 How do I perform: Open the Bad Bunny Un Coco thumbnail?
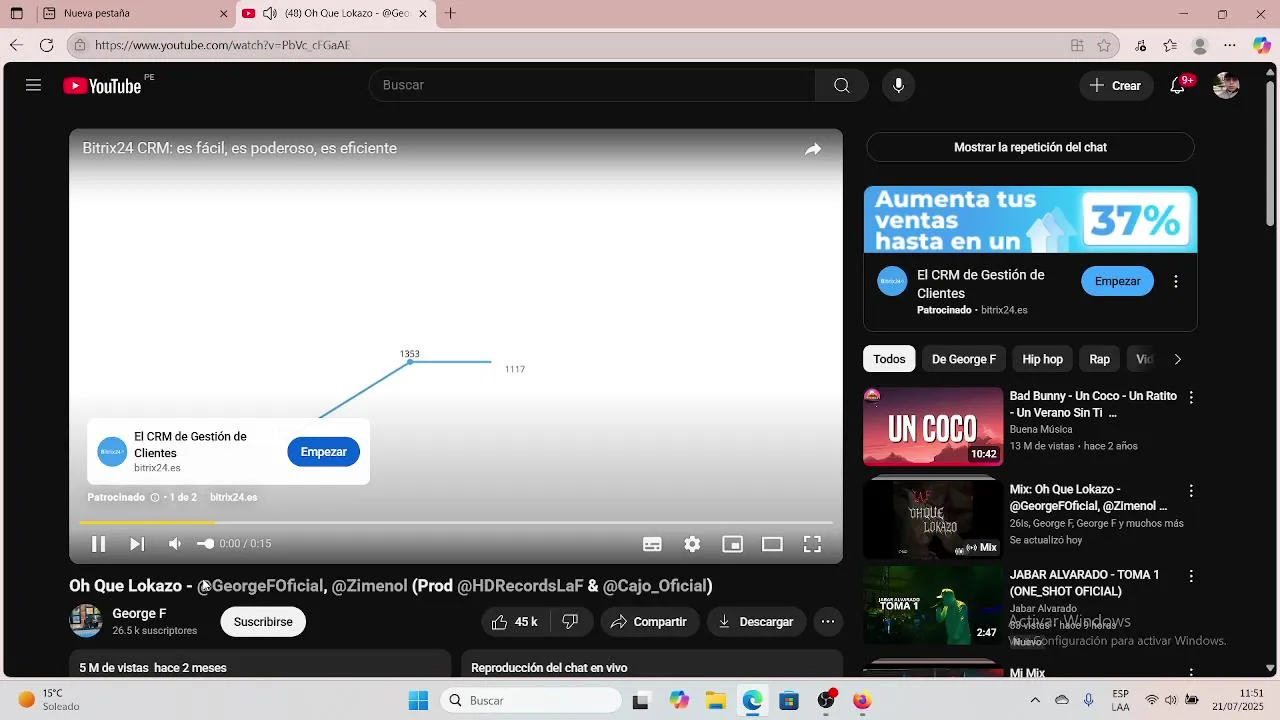point(933,427)
